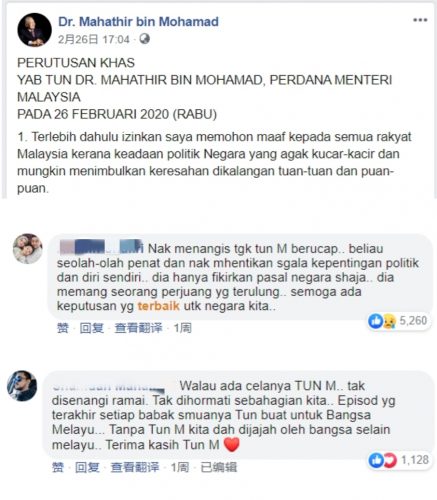
Task: Open the post options three-dot menu
Action: tap(420, 20)
